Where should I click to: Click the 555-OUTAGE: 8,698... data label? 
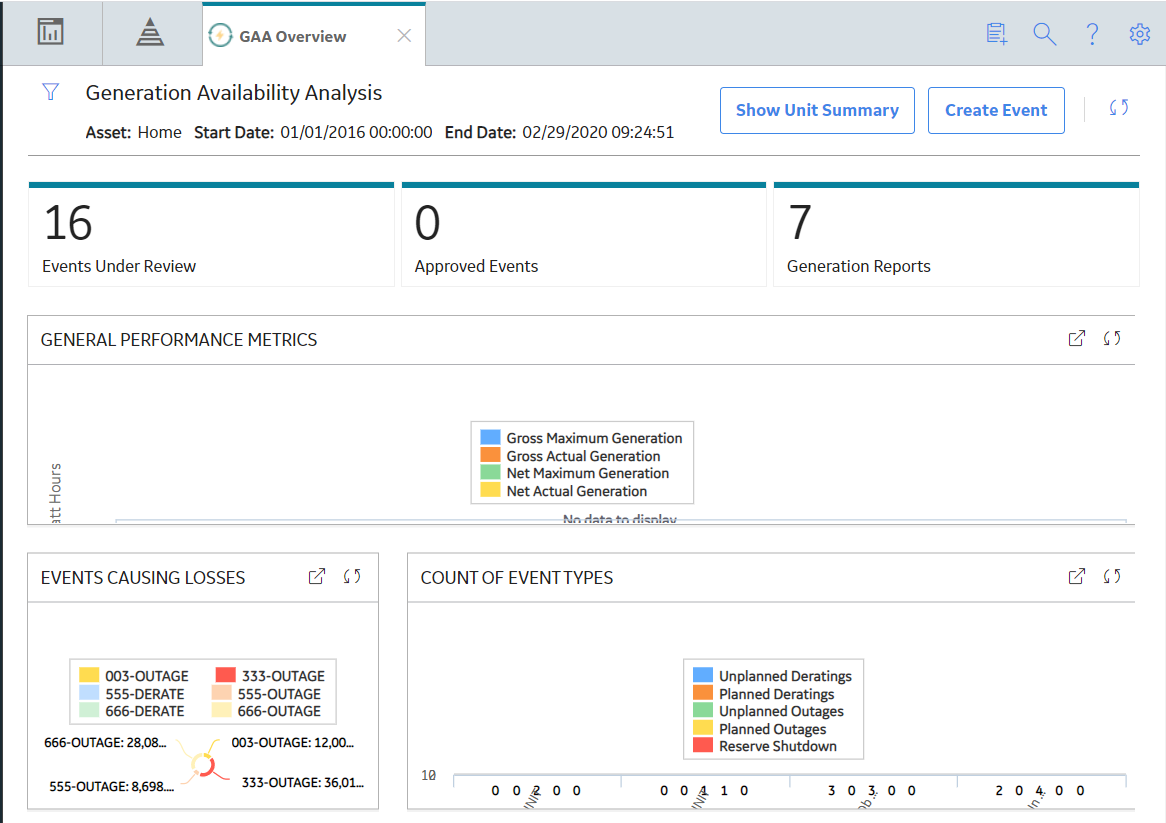pyautogui.click(x=112, y=787)
